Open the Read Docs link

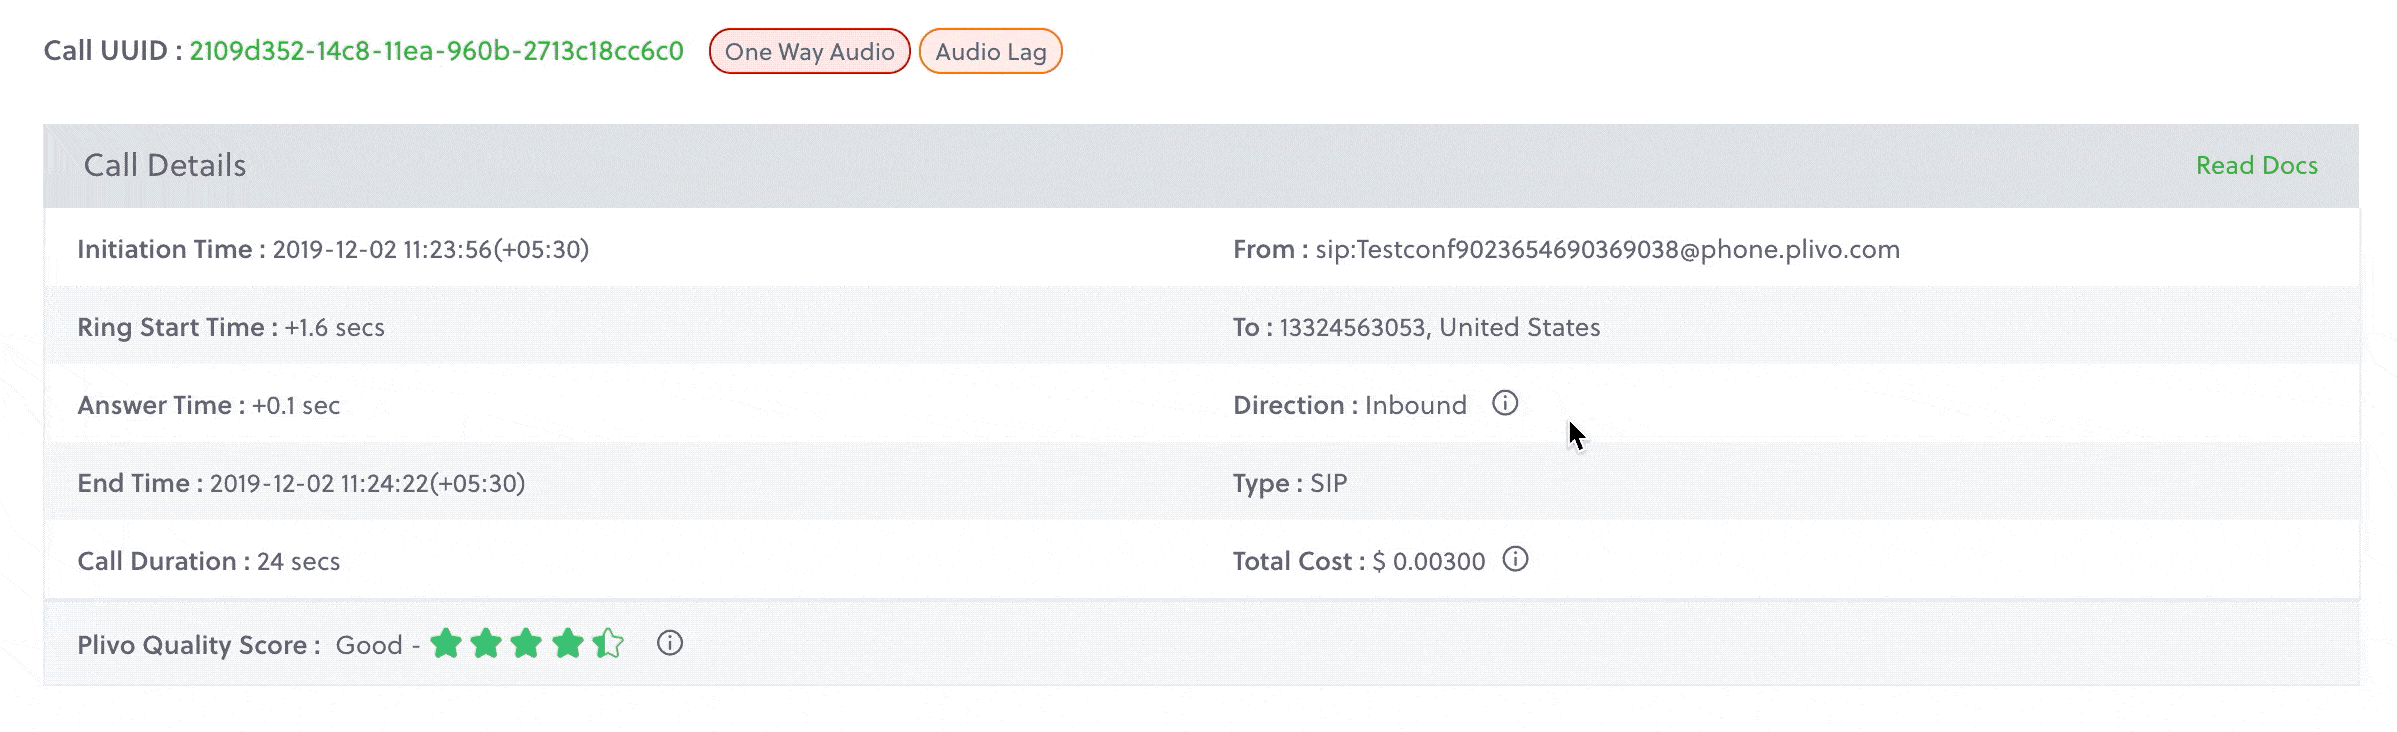pyautogui.click(x=2256, y=166)
